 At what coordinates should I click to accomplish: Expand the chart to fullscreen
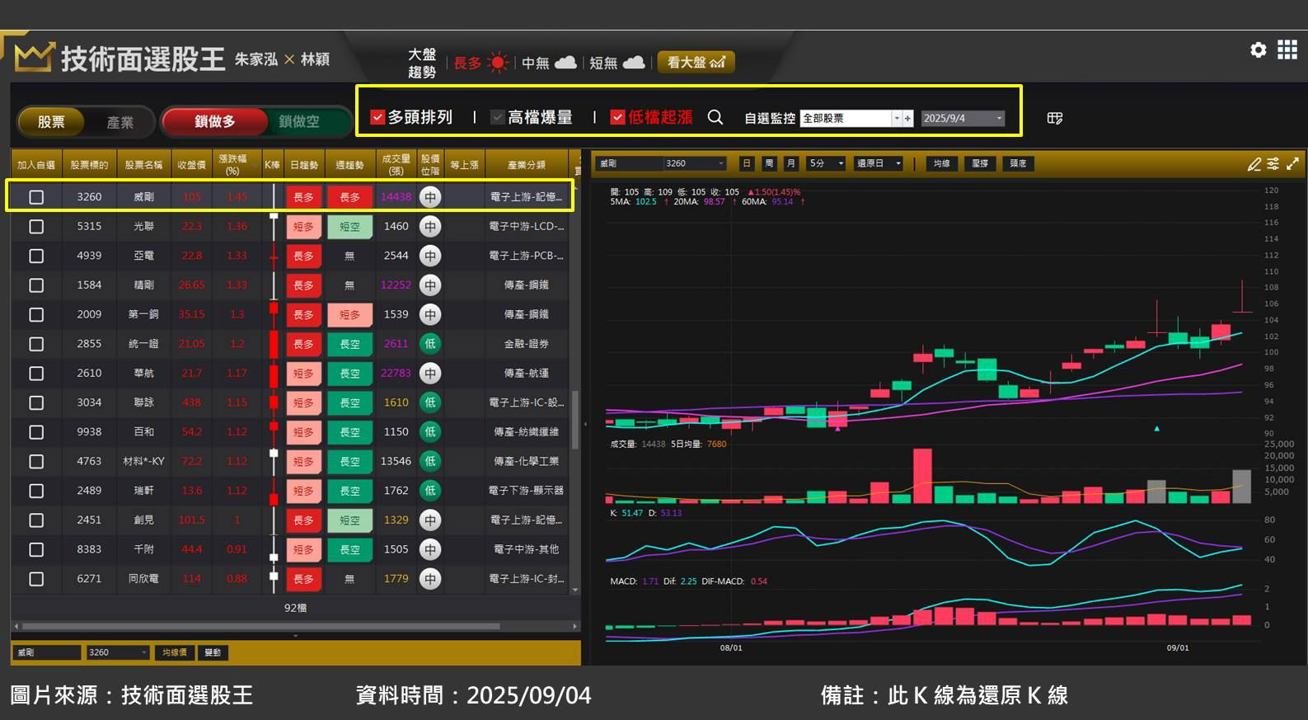coord(1293,164)
